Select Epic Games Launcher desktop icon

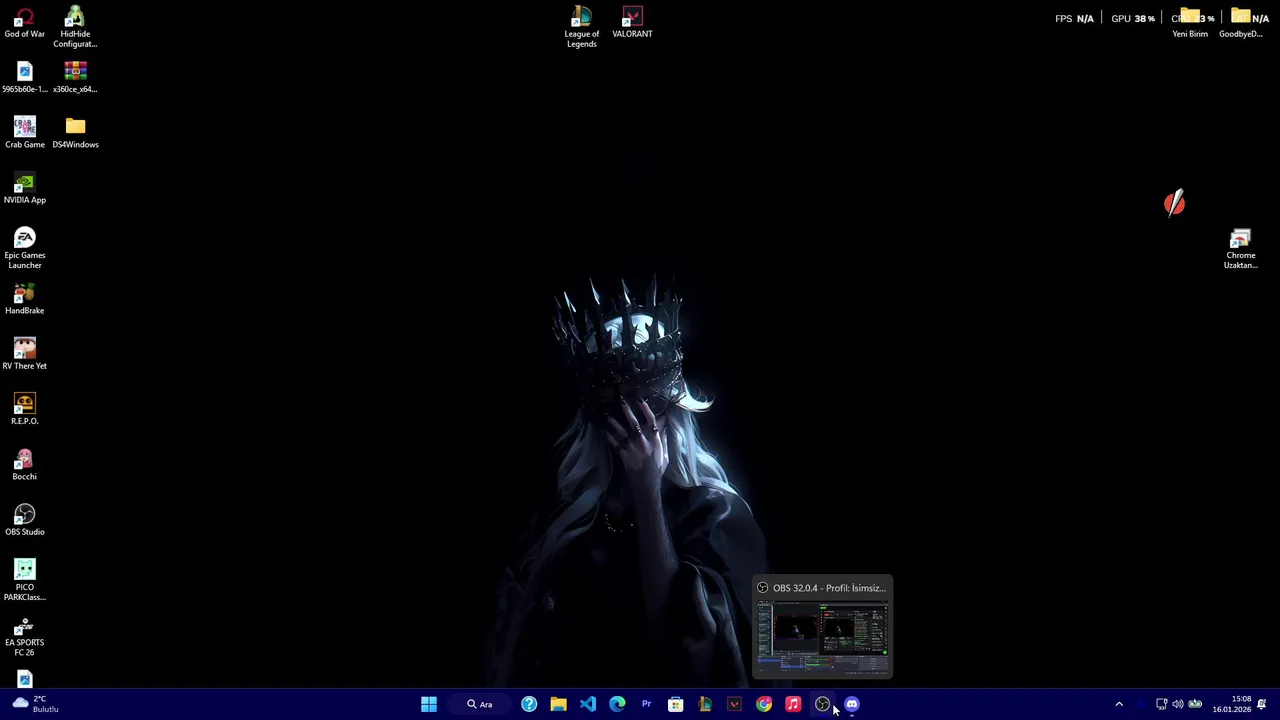24,248
